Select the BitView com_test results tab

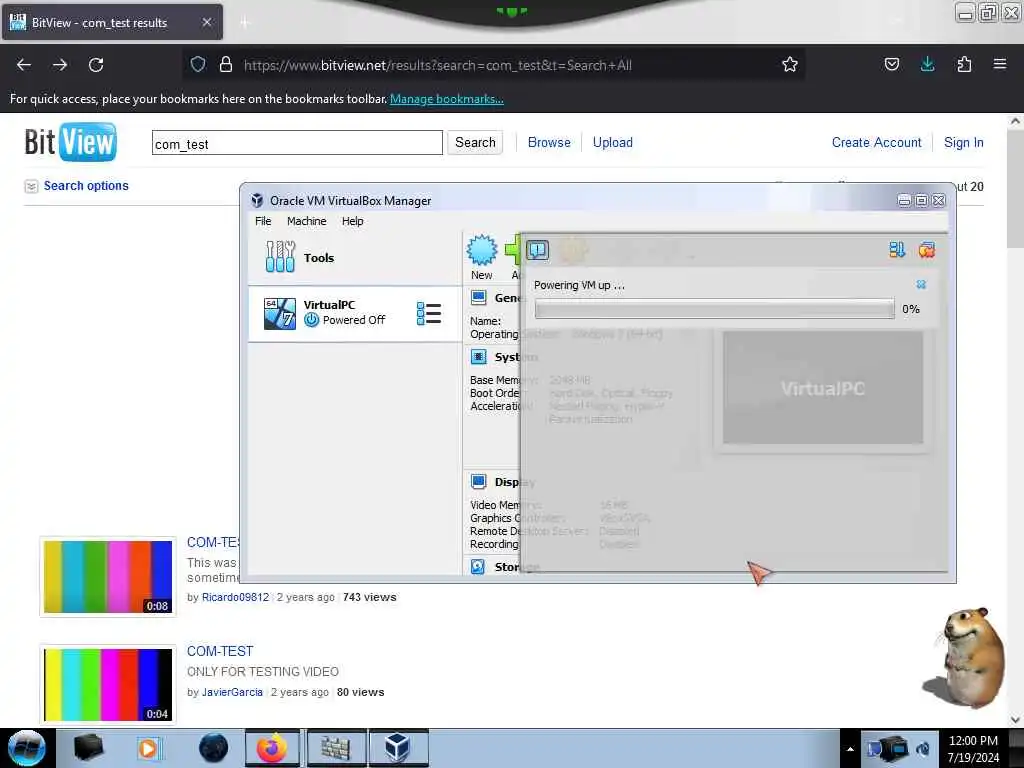(112, 22)
